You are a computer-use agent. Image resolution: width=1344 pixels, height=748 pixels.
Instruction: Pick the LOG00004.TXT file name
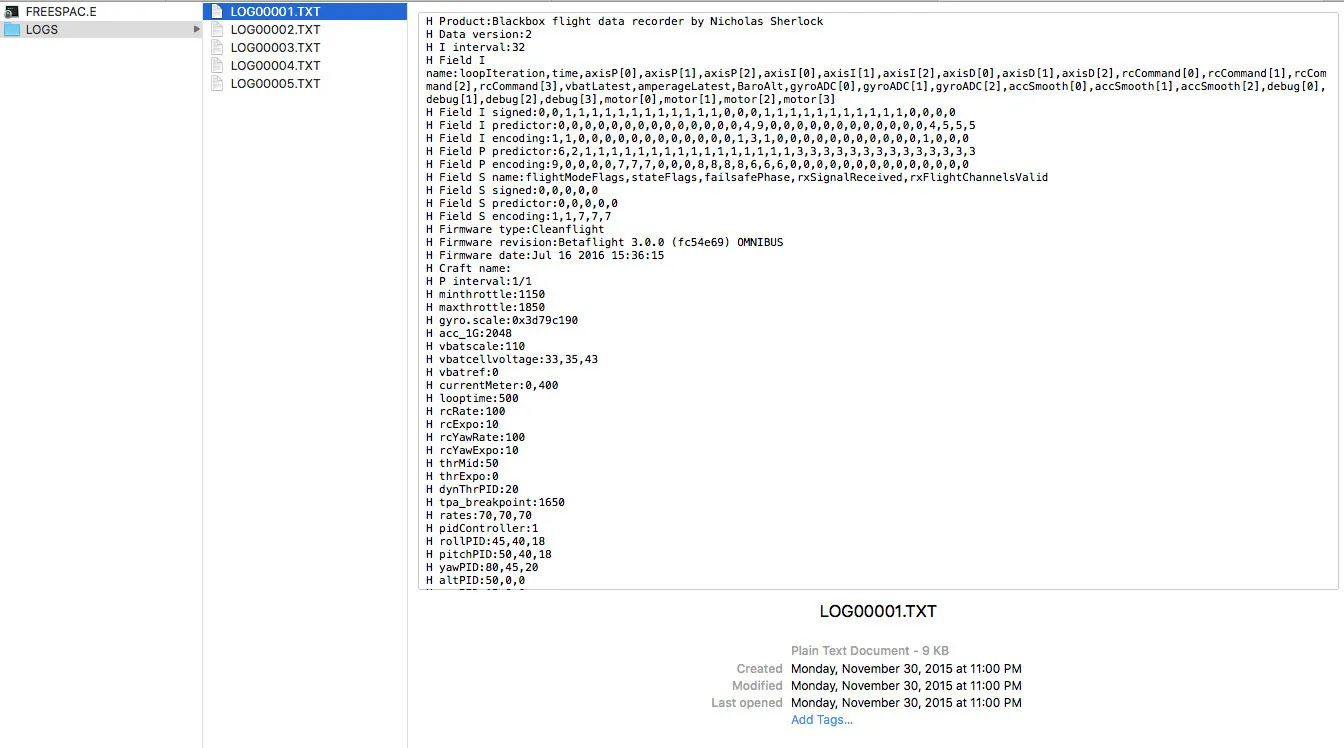tap(275, 66)
